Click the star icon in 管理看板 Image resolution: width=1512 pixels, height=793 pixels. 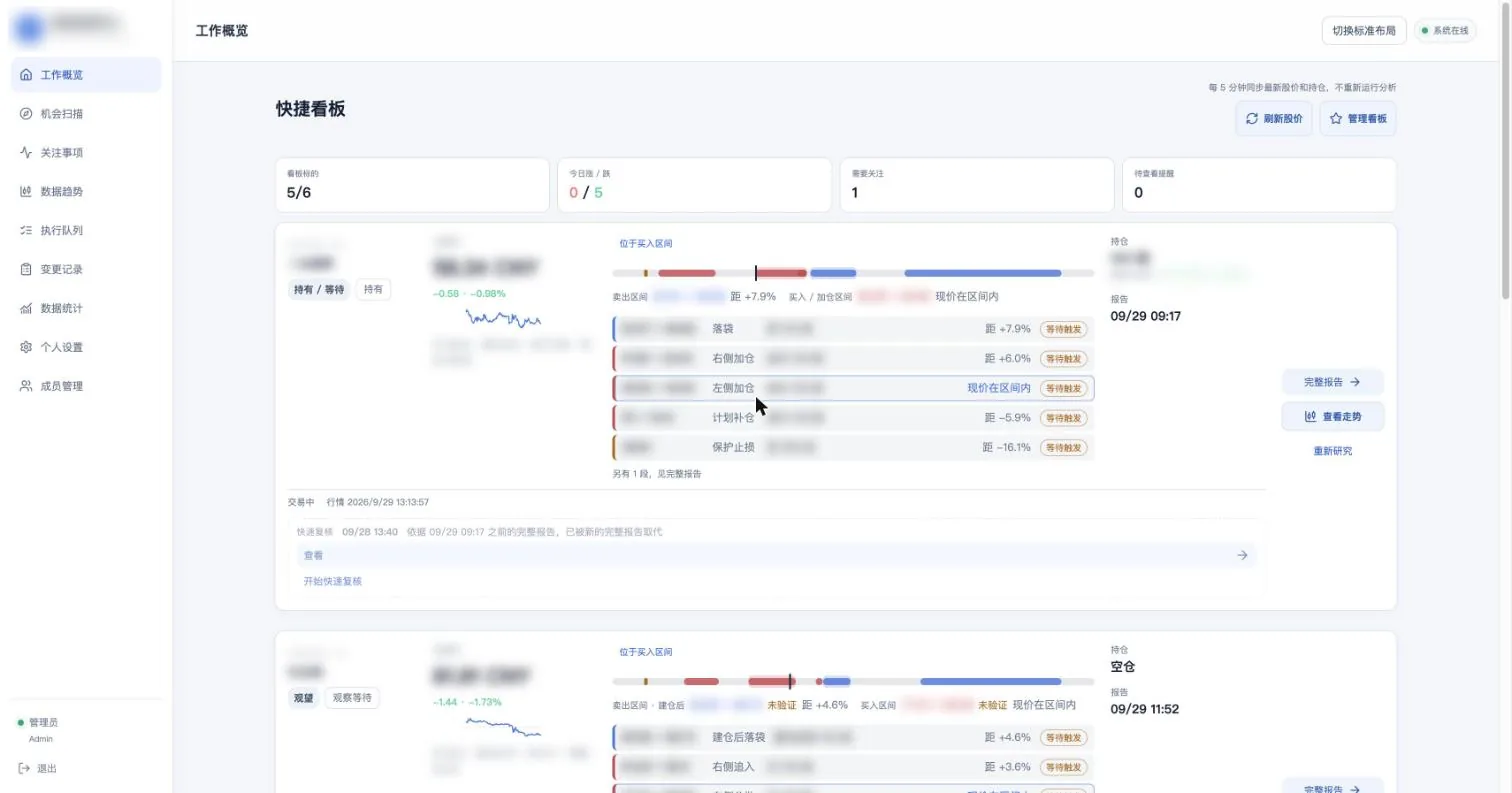click(x=1335, y=119)
